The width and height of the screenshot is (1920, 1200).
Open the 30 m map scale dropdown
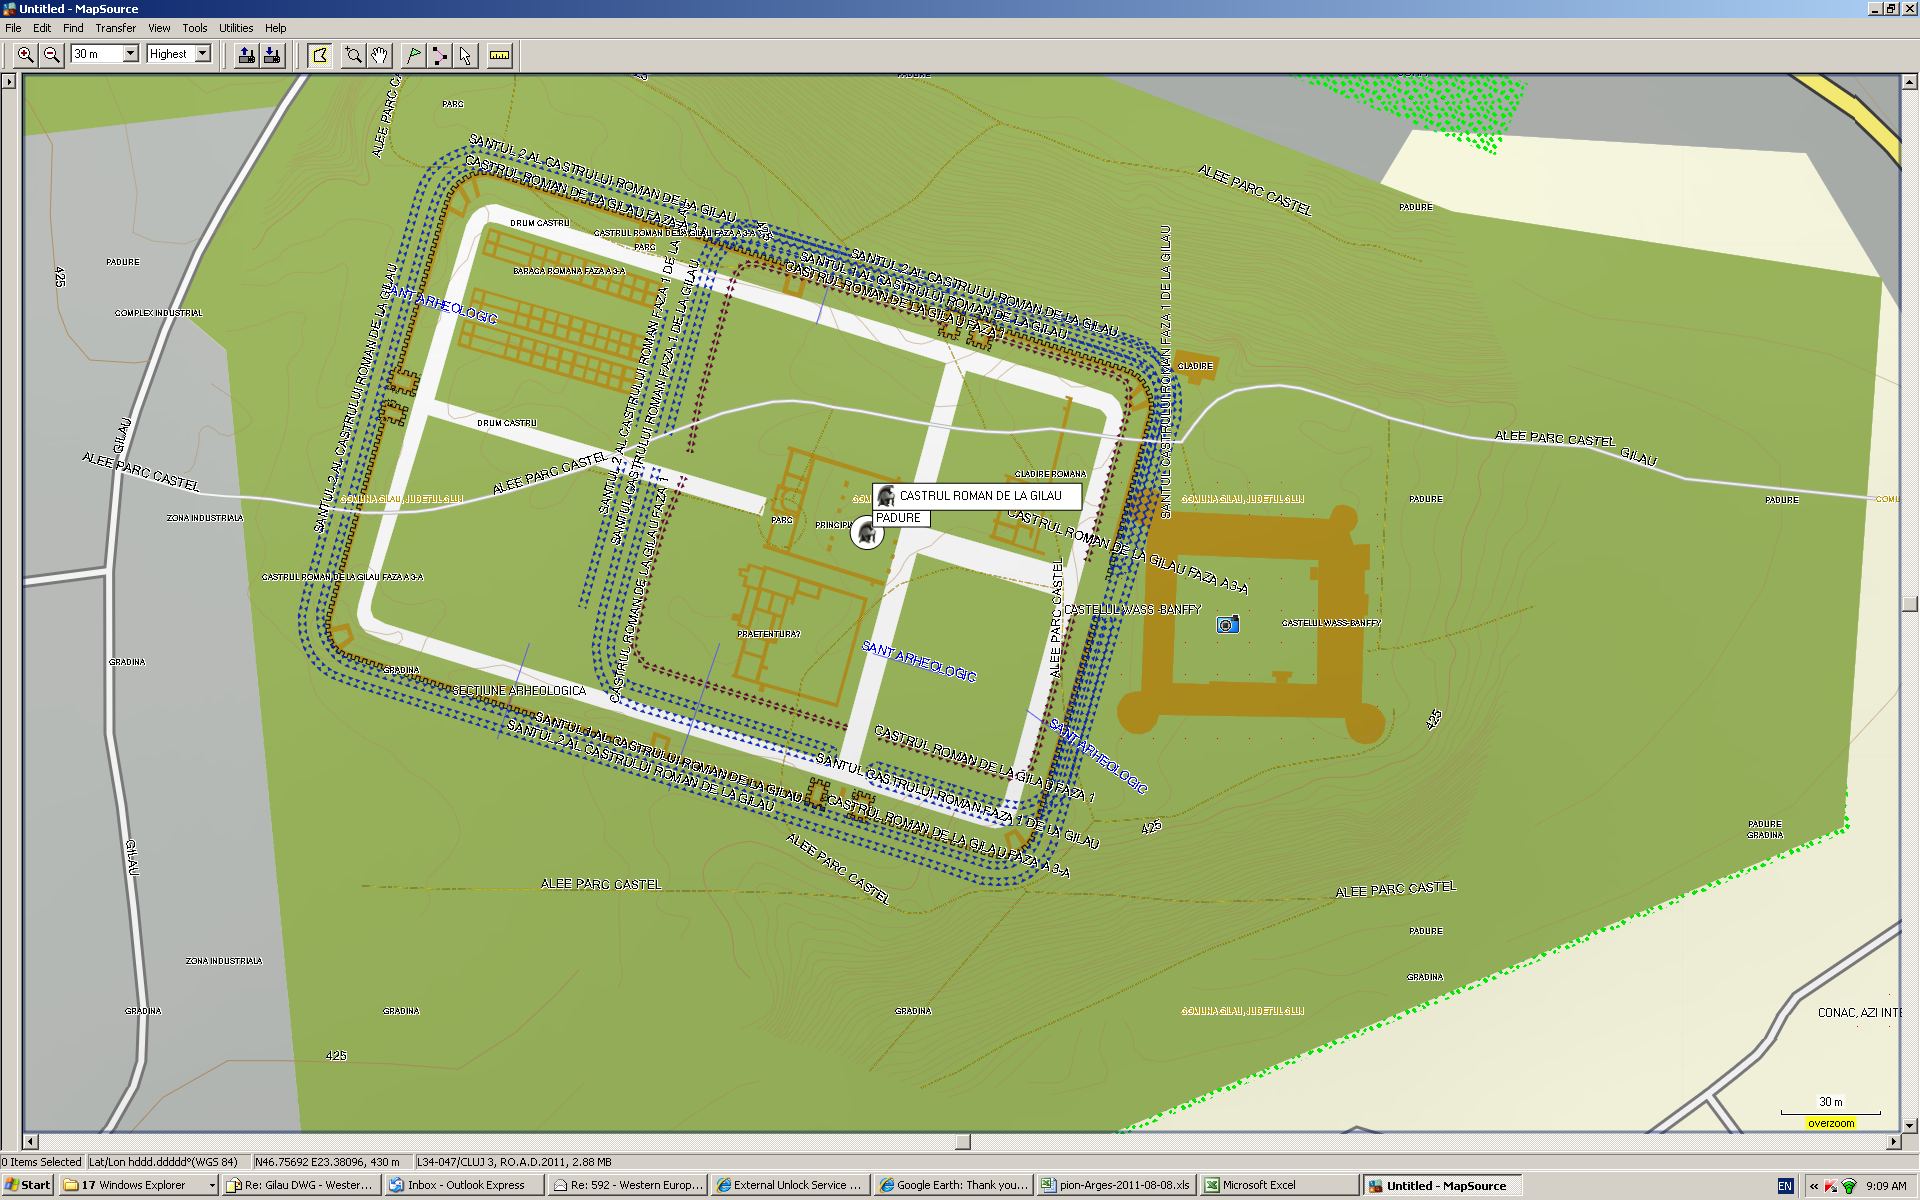(130, 54)
